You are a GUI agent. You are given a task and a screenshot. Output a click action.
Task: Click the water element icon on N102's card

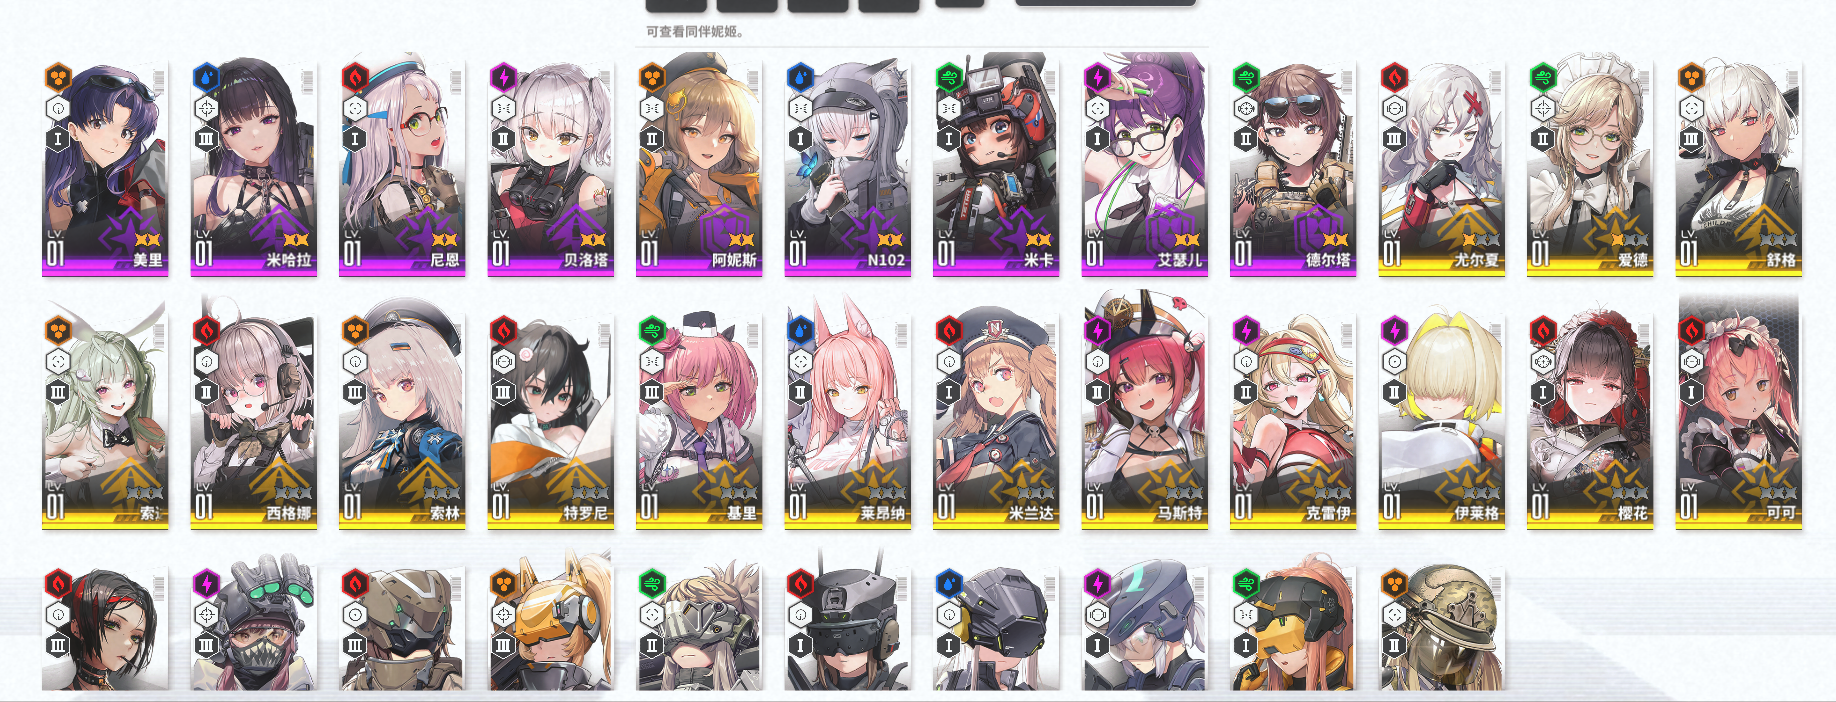800,77
